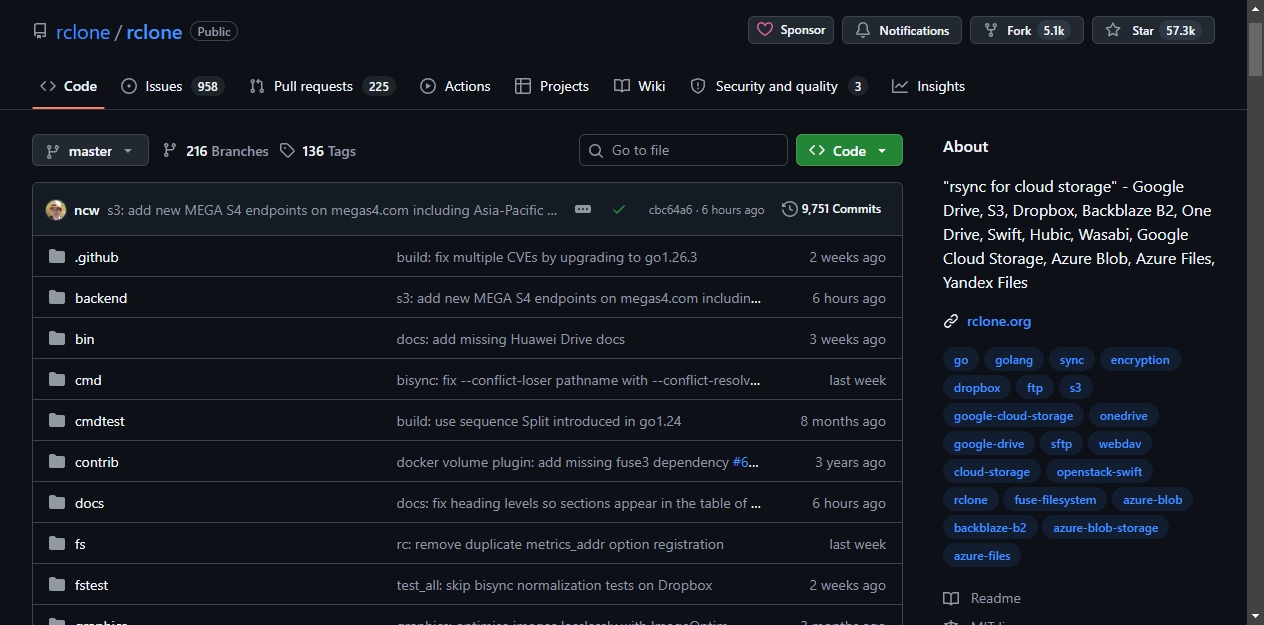Image resolution: width=1264 pixels, height=625 pixels.
Task: Open commit 'docs: add missing Huawei Drive docs'
Action: pyautogui.click(x=511, y=339)
